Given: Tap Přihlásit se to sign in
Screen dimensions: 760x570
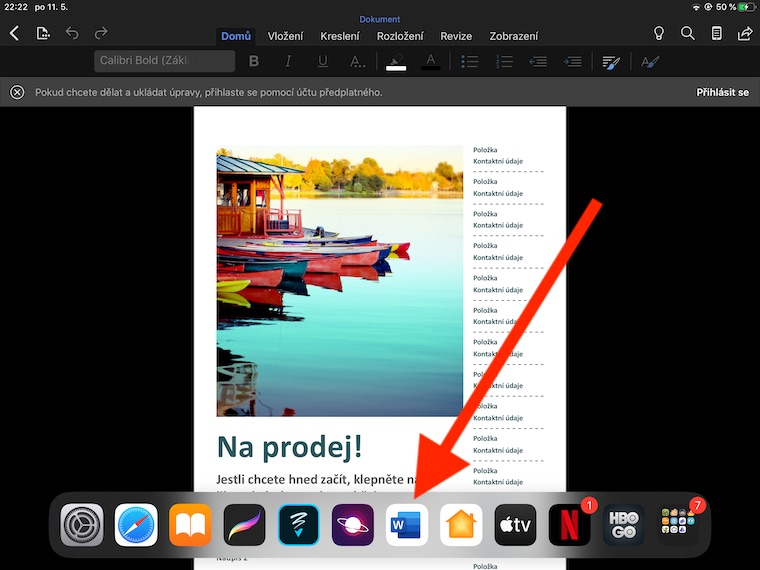Looking at the screenshot, I should tap(722, 92).
